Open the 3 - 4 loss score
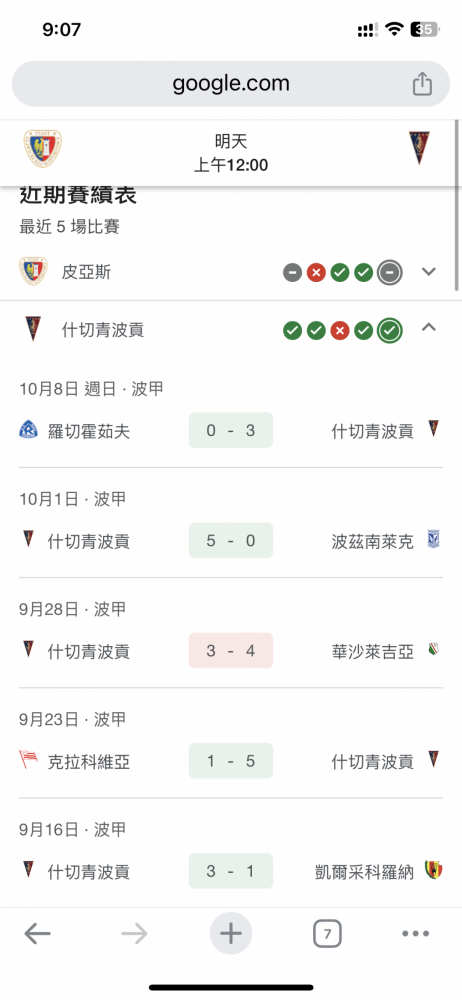Screen dimensions: 462x1000 point(231,651)
